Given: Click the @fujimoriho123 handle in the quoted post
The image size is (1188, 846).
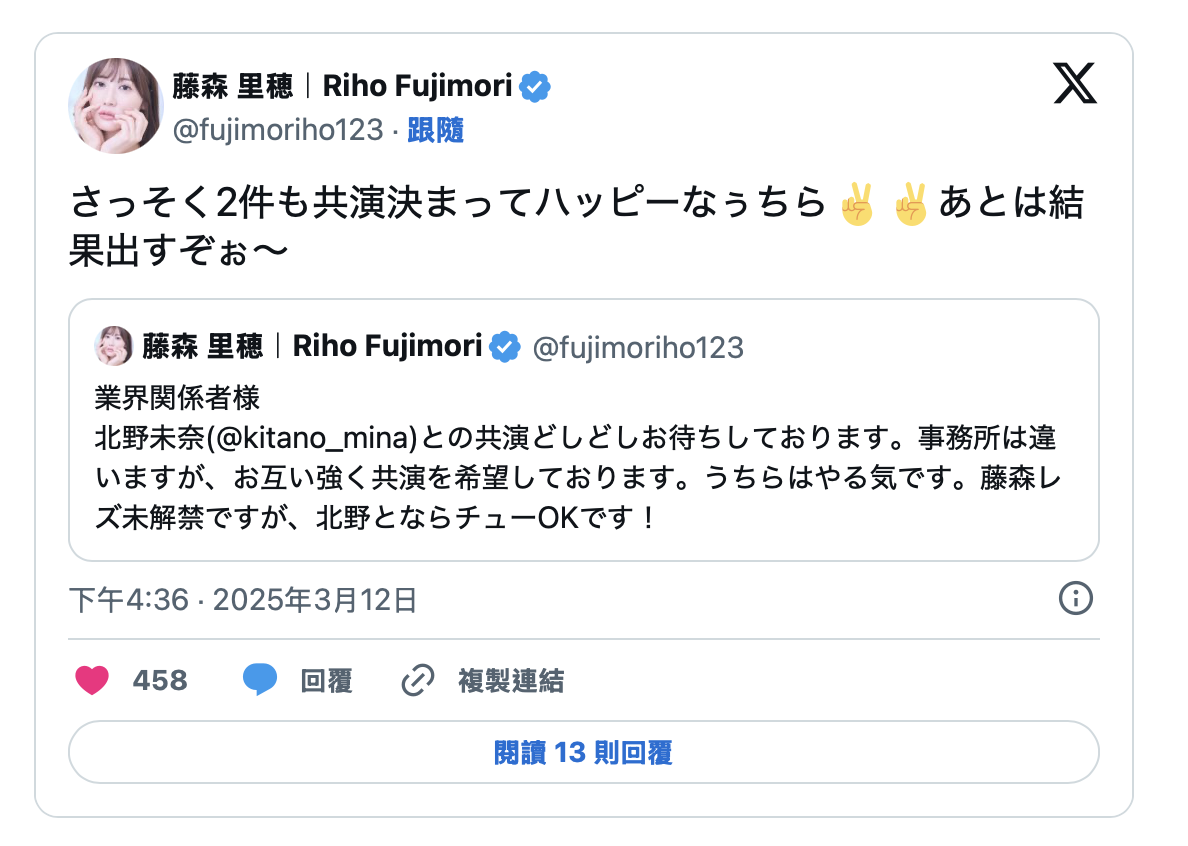Looking at the screenshot, I should click(x=638, y=347).
